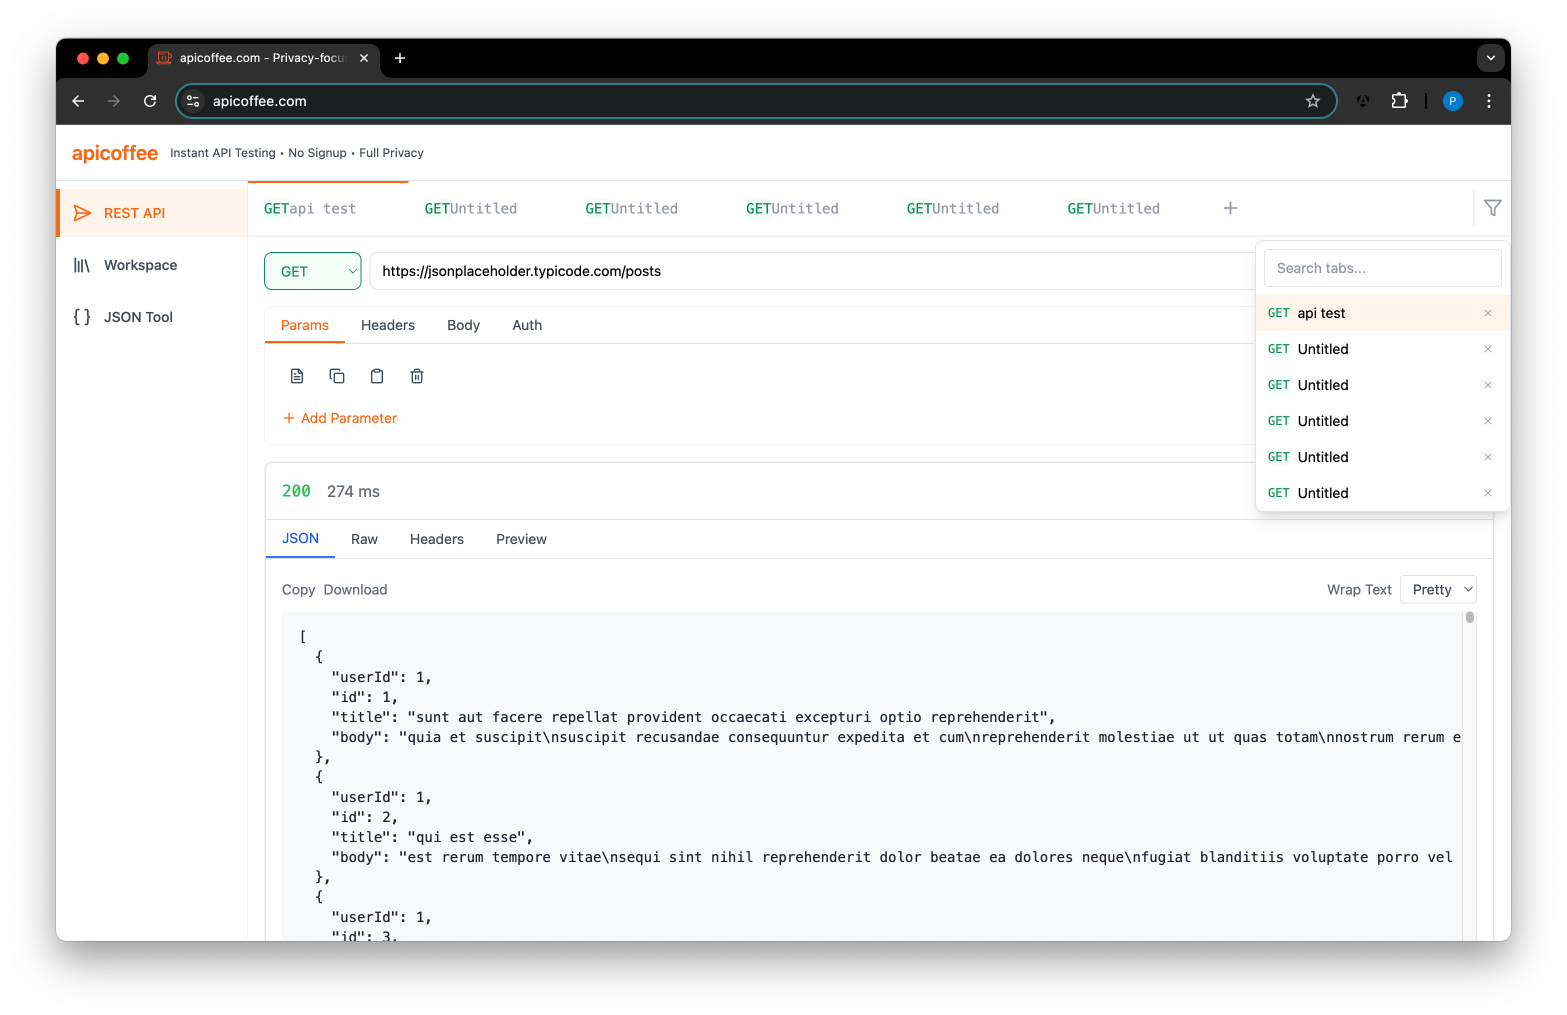
Task: Open JSON Tool in the sidebar
Action: [153, 317]
